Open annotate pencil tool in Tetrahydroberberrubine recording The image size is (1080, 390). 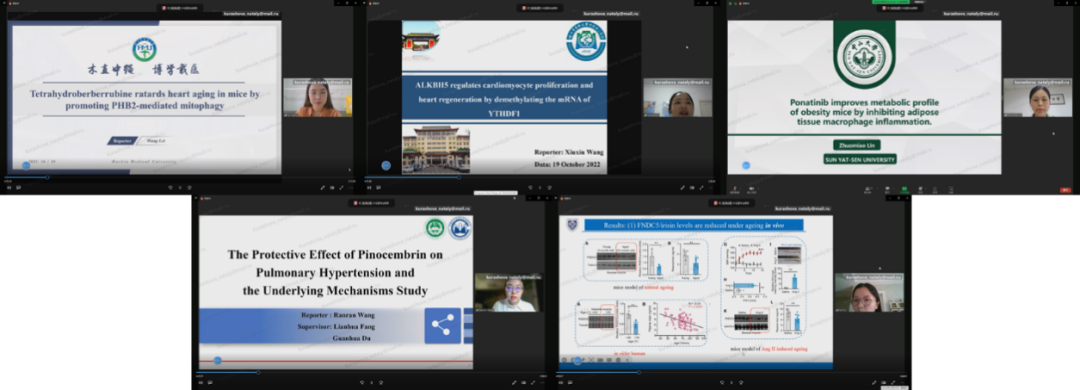click(322, 187)
